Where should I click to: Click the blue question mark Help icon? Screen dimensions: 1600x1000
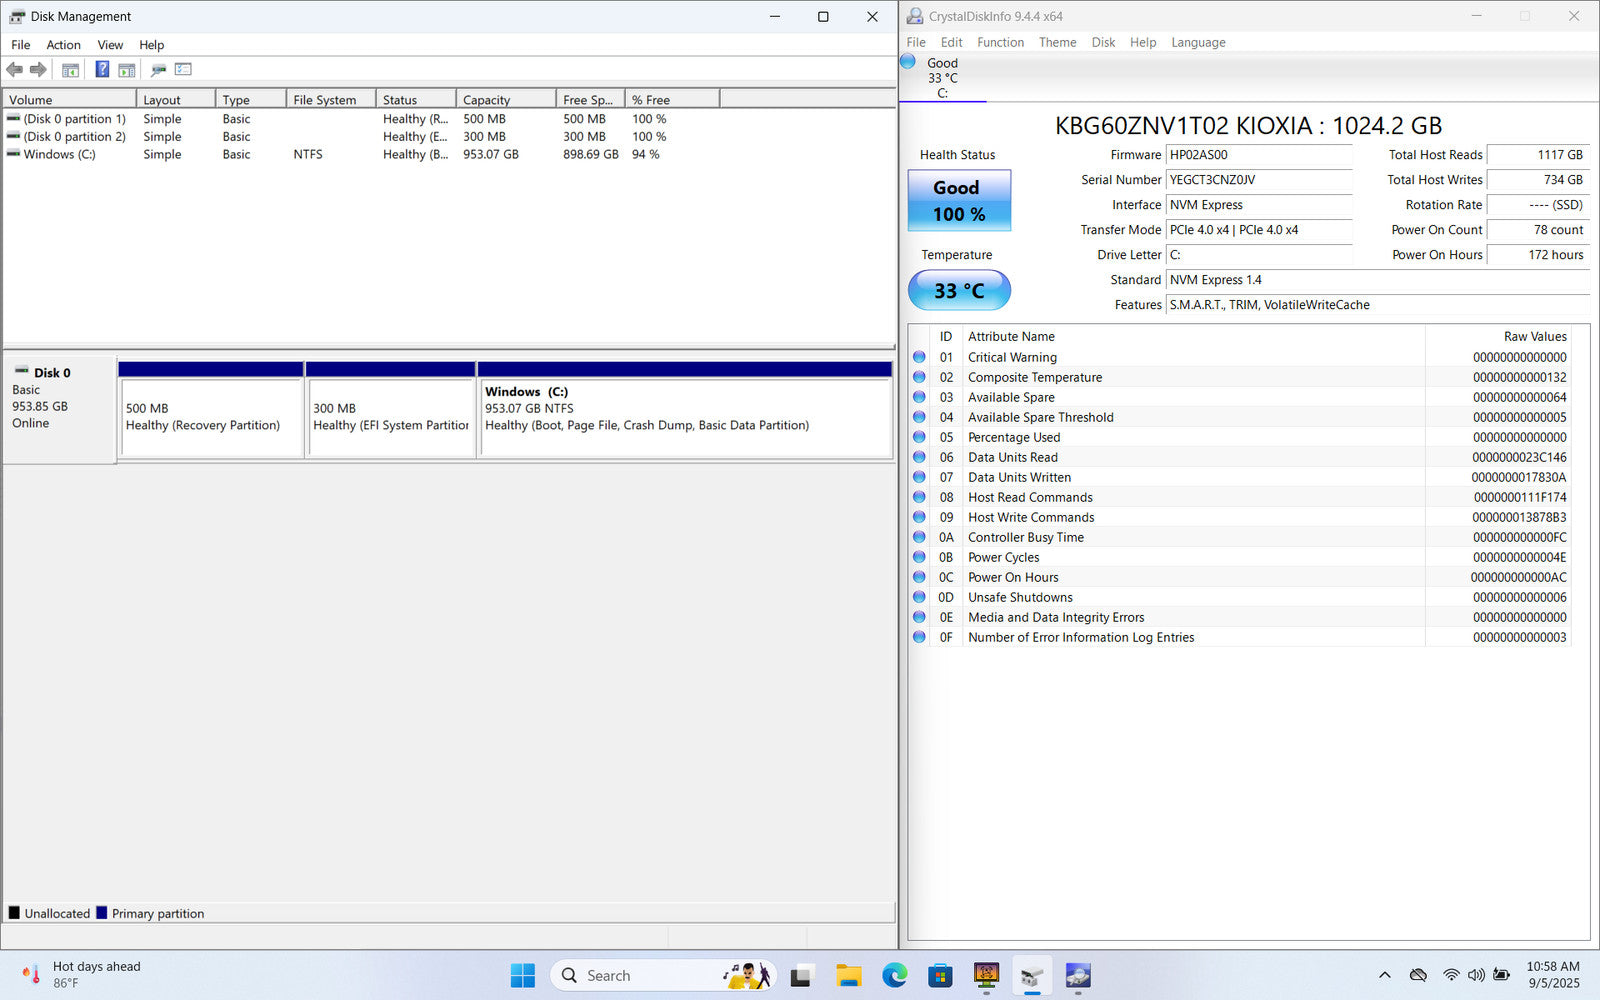[102, 70]
